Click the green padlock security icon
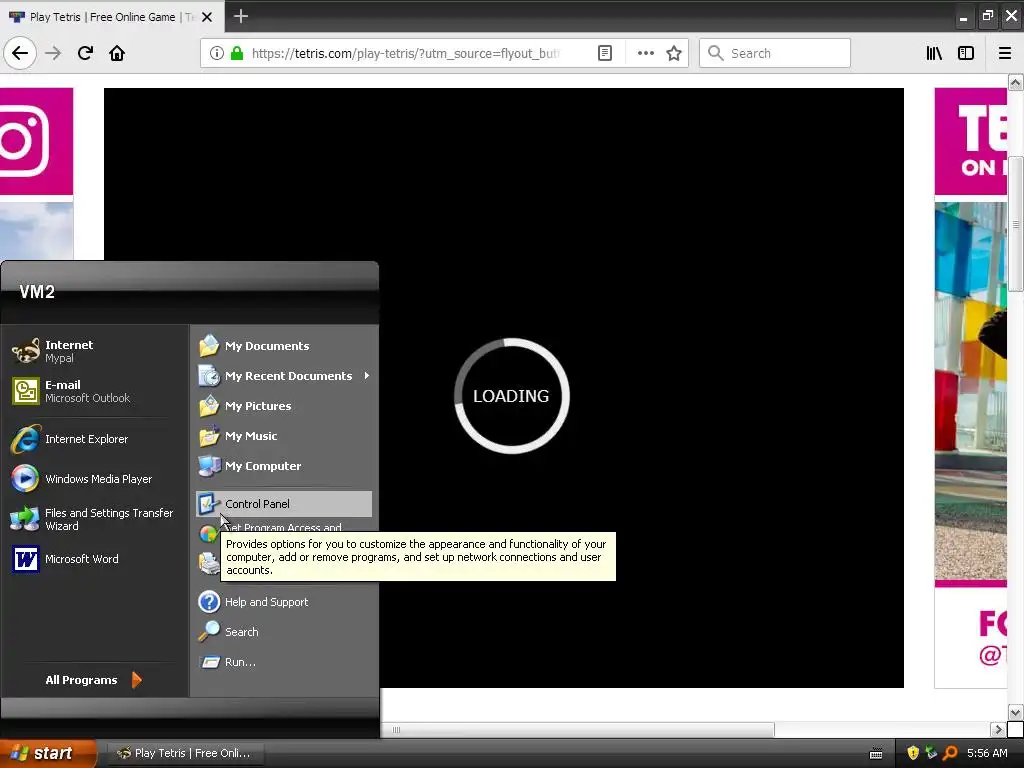Image resolution: width=1024 pixels, height=768 pixels. 237,53
